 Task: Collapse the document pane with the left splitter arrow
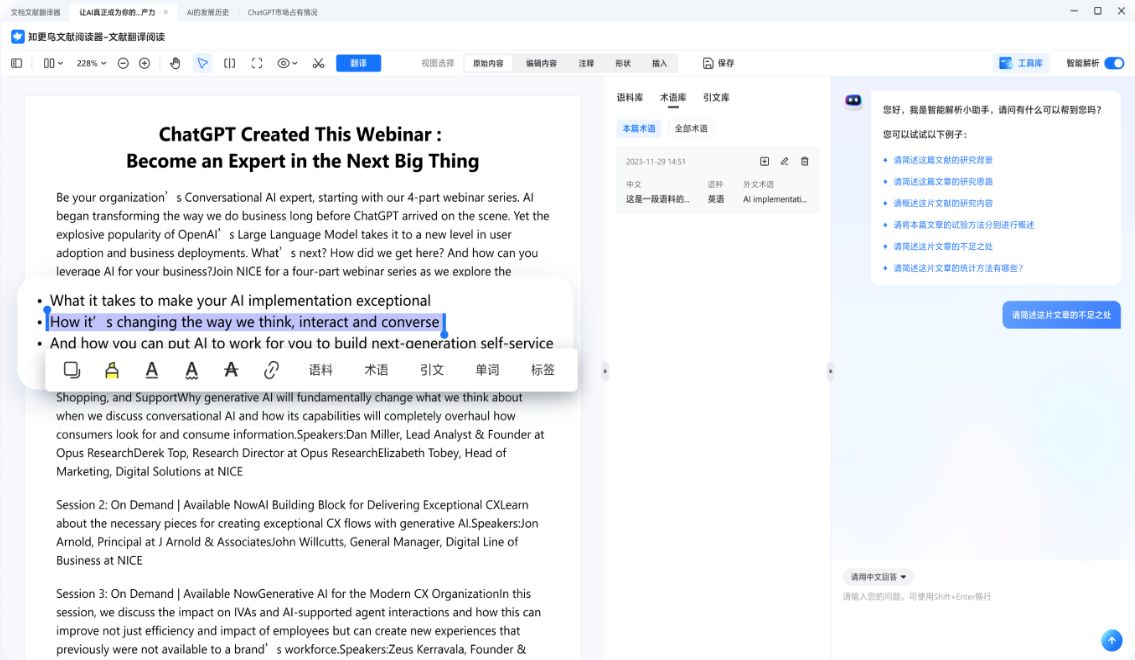click(x=605, y=371)
